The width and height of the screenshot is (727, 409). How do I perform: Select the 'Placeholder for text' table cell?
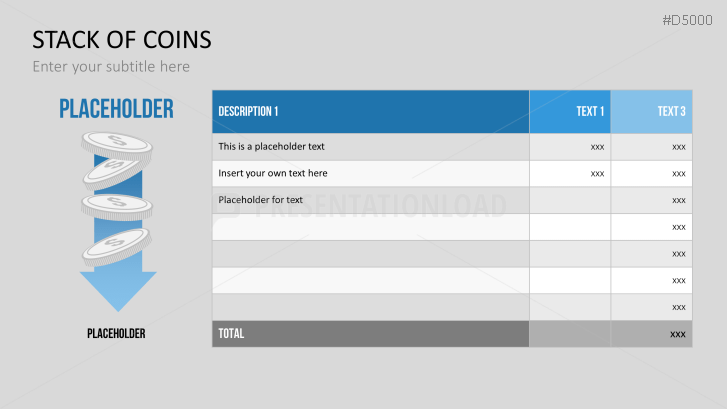coord(261,200)
